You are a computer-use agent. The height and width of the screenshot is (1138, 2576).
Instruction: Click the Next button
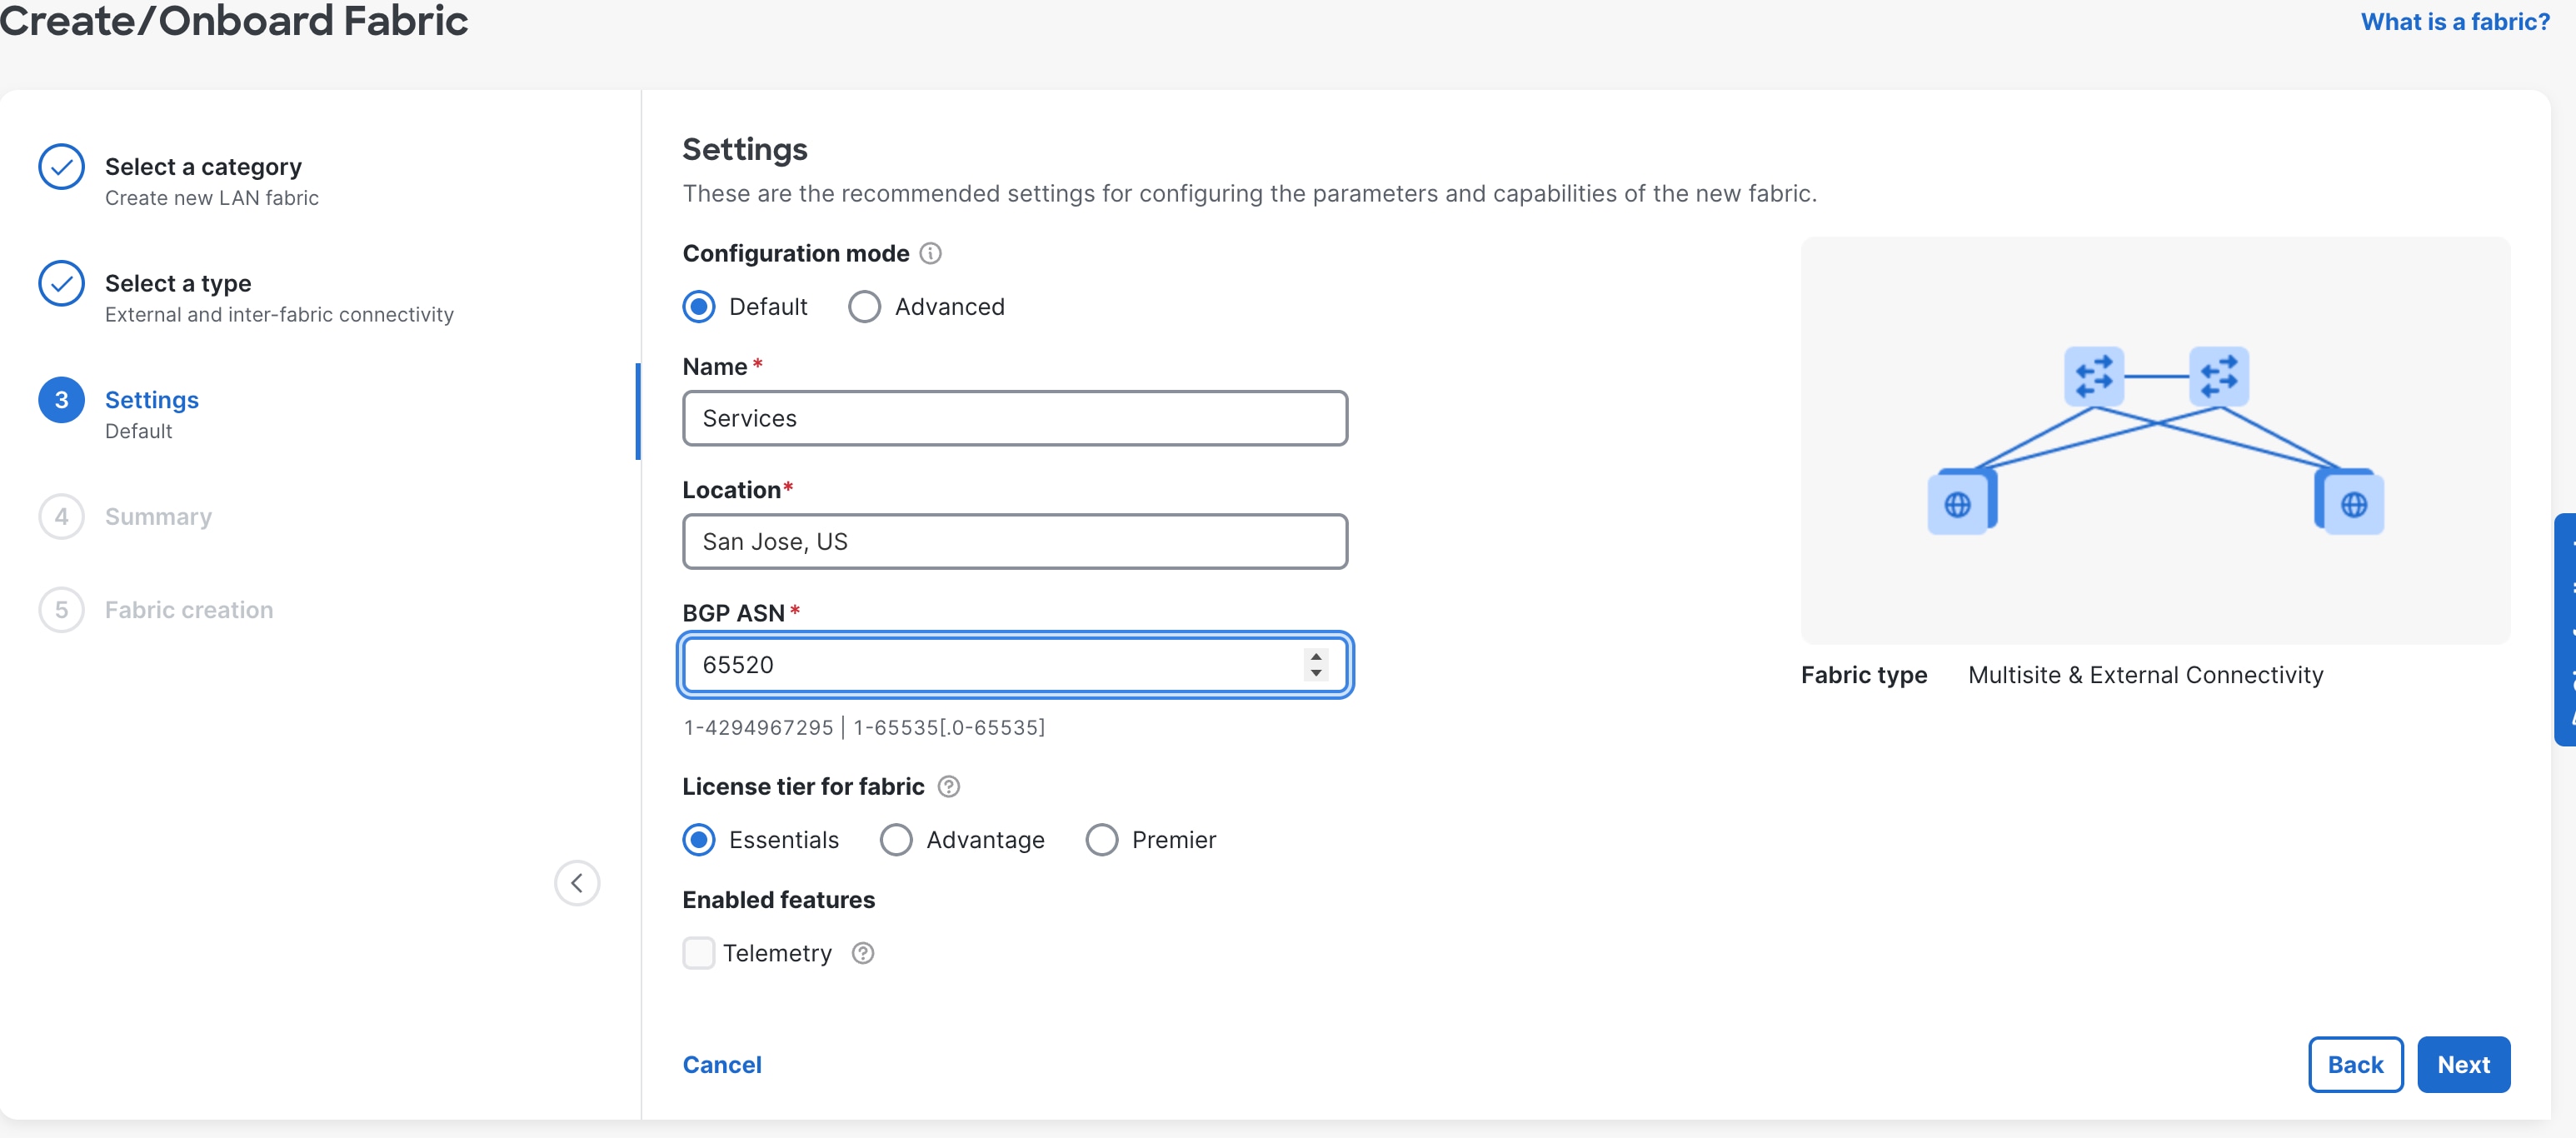coord(2462,1065)
